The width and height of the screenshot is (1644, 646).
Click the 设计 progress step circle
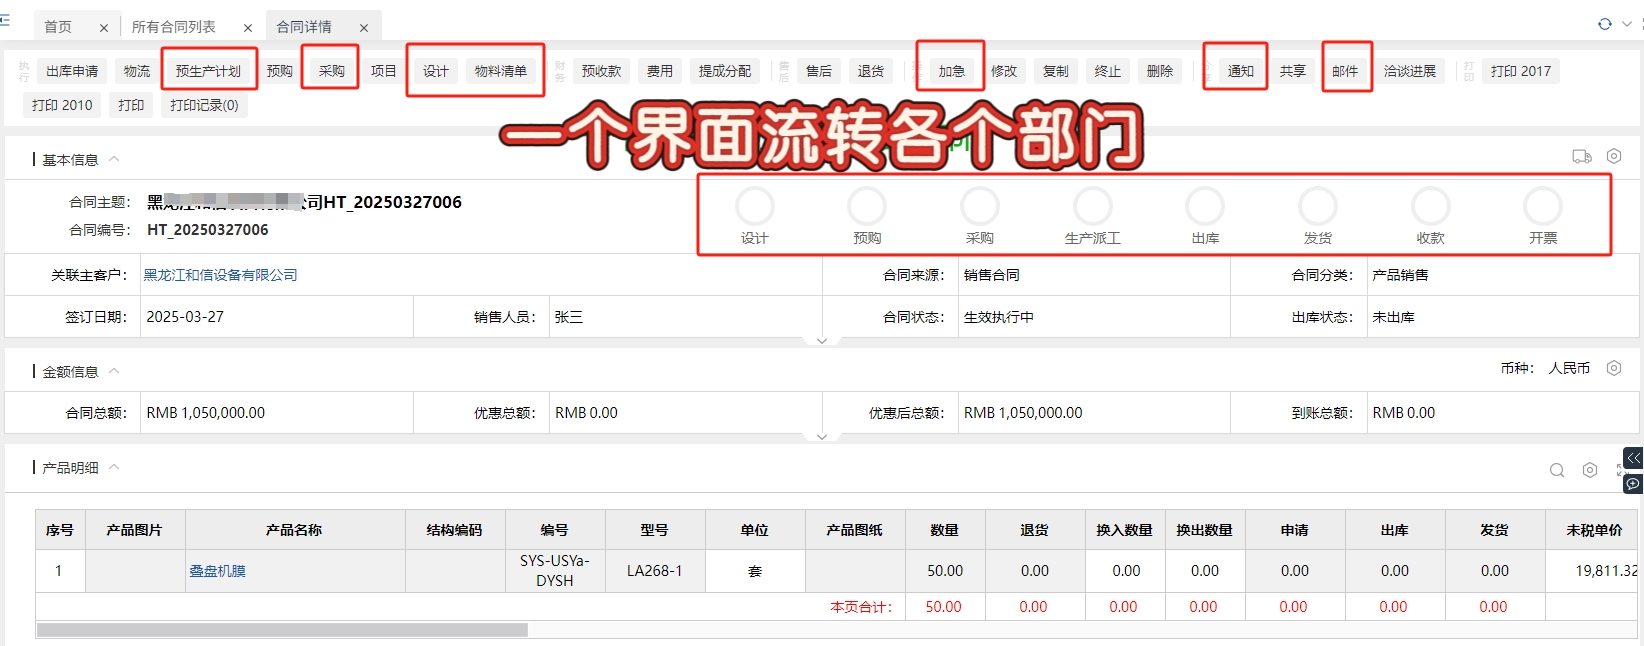[x=755, y=206]
